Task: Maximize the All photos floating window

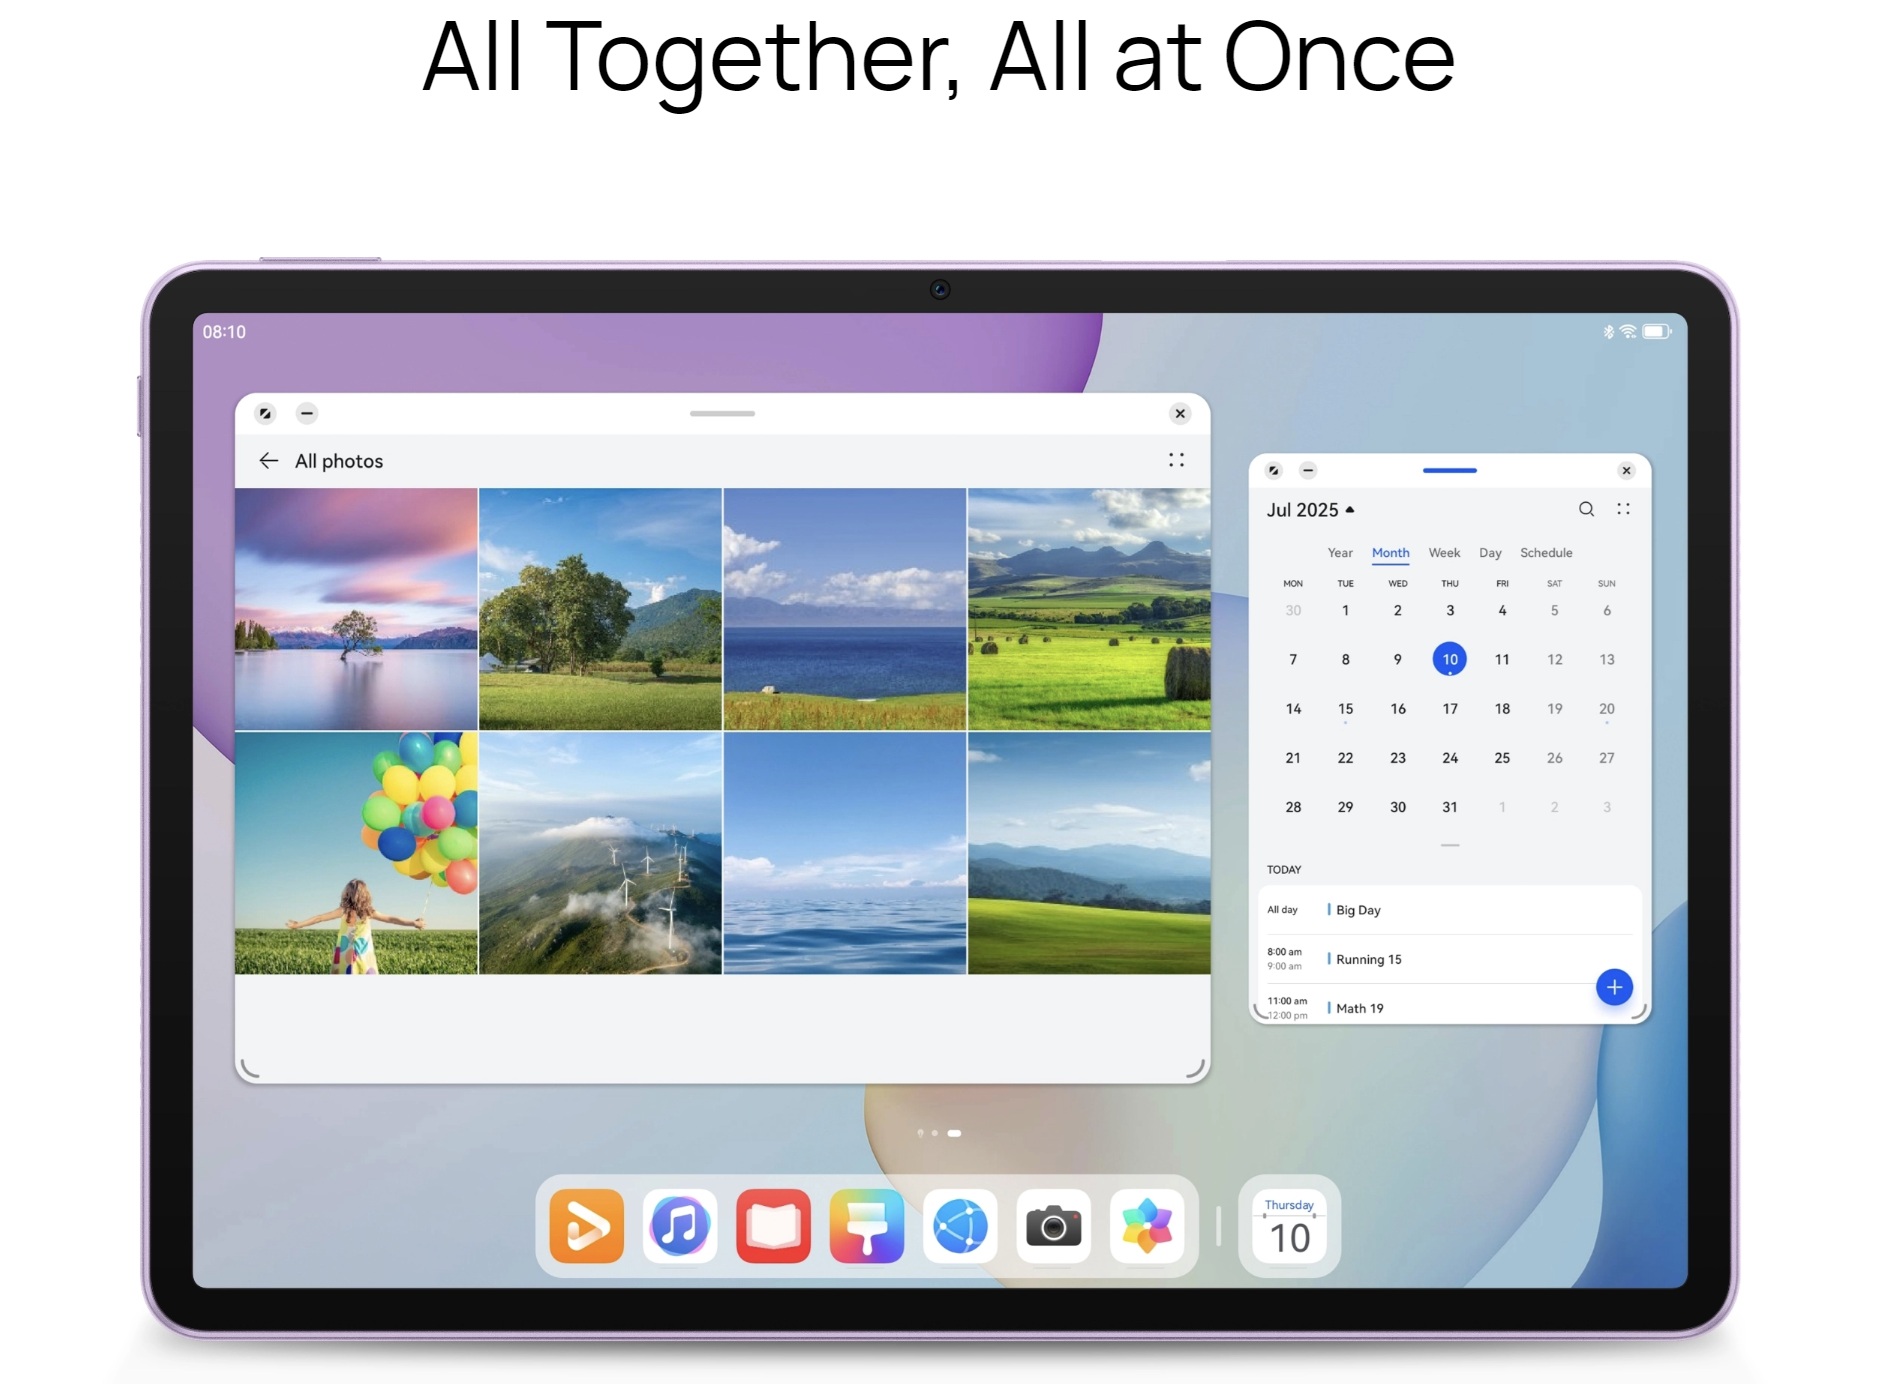Action: pos(265,413)
